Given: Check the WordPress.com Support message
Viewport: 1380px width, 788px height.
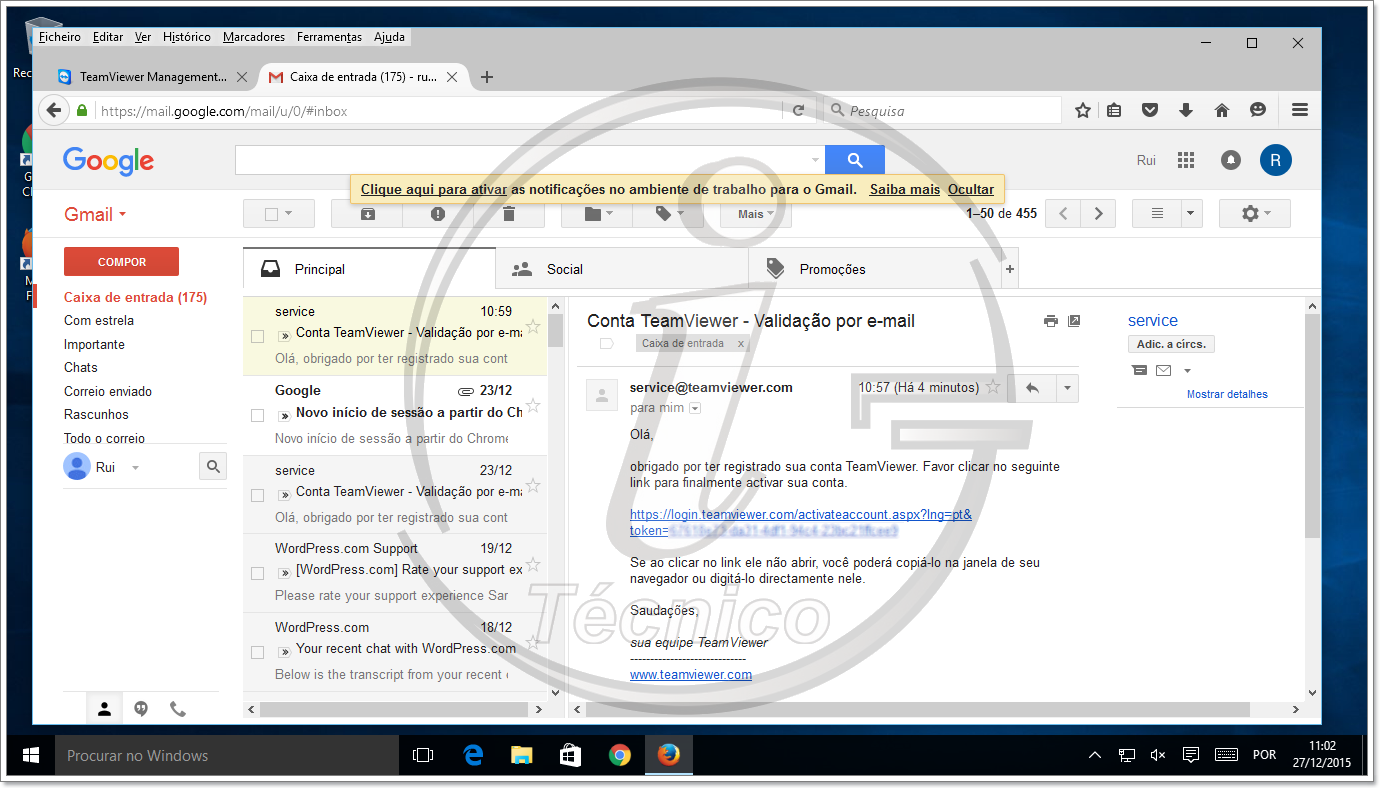Looking at the screenshot, I should pos(257,573).
